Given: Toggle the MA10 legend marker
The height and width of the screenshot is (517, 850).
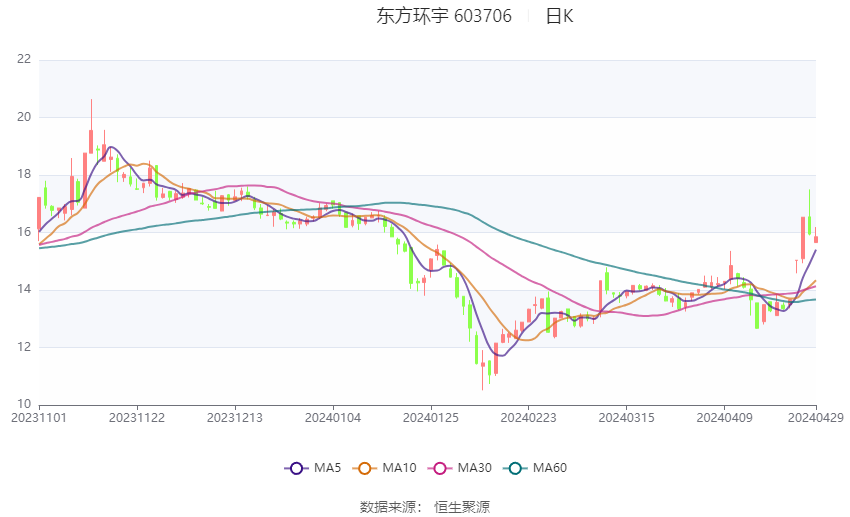Looking at the screenshot, I should pyautogui.click(x=365, y=468).
